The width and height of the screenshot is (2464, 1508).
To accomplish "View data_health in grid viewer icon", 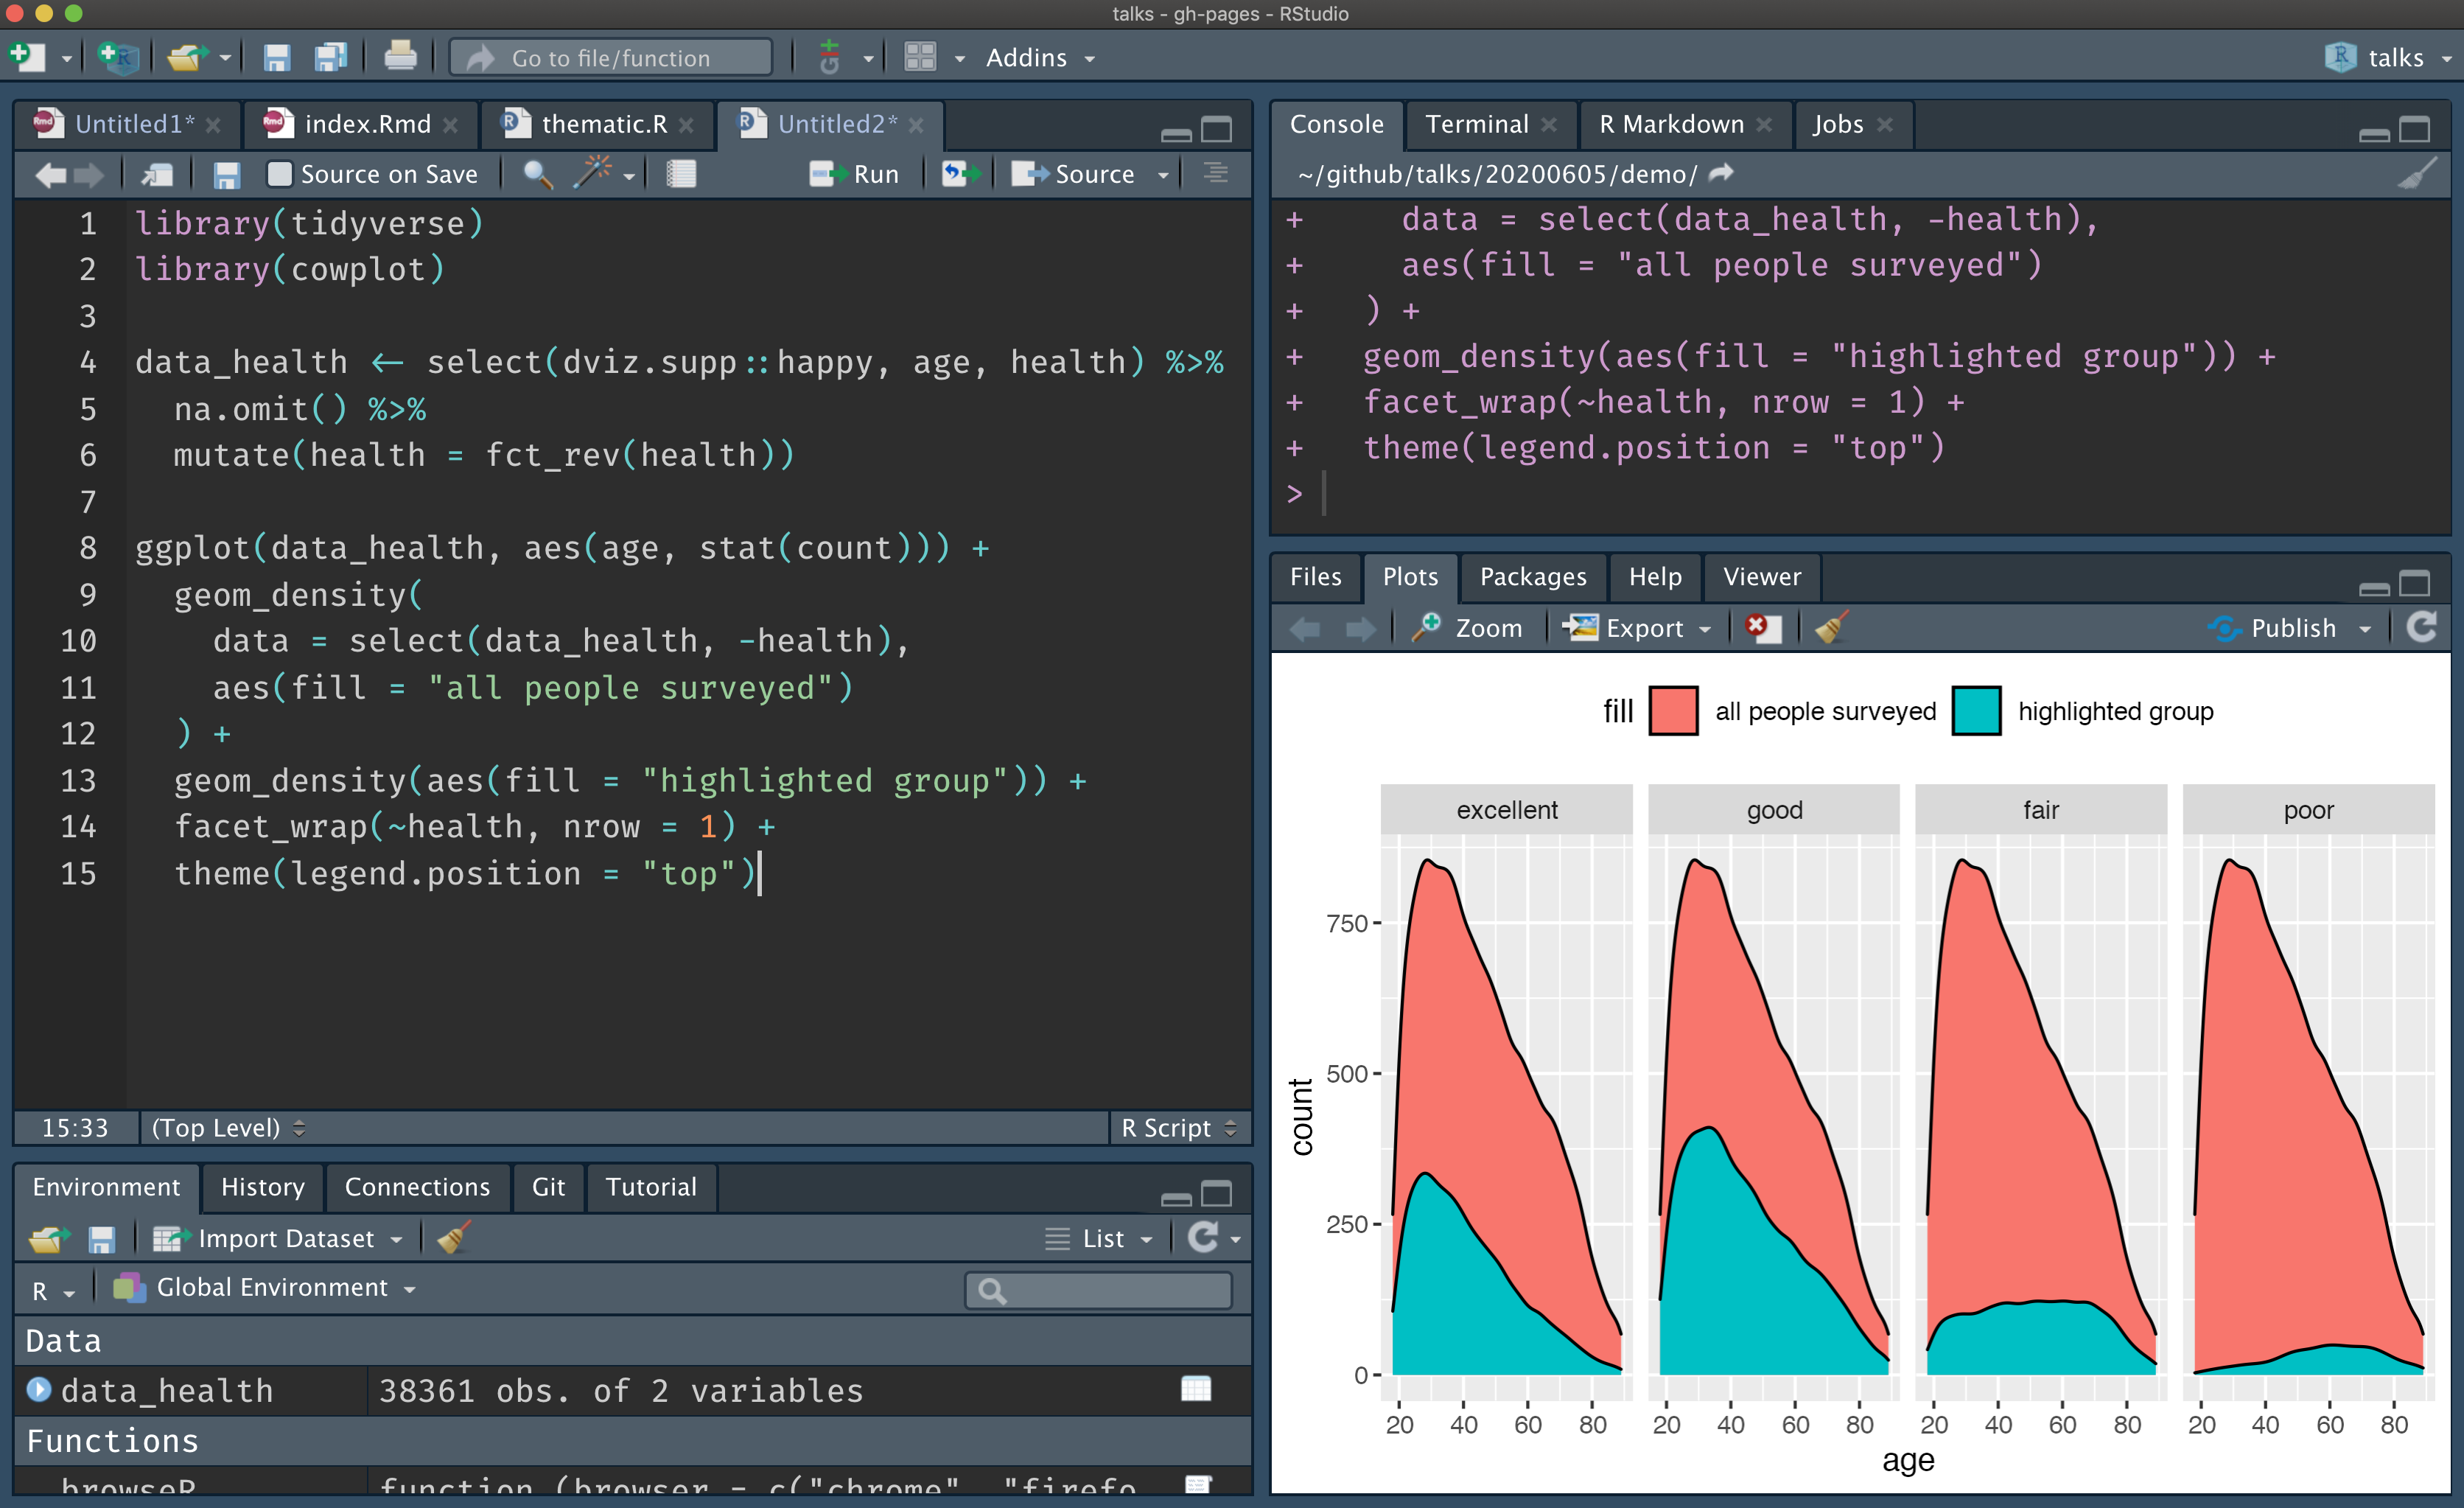I will tap(1196, 1389).
